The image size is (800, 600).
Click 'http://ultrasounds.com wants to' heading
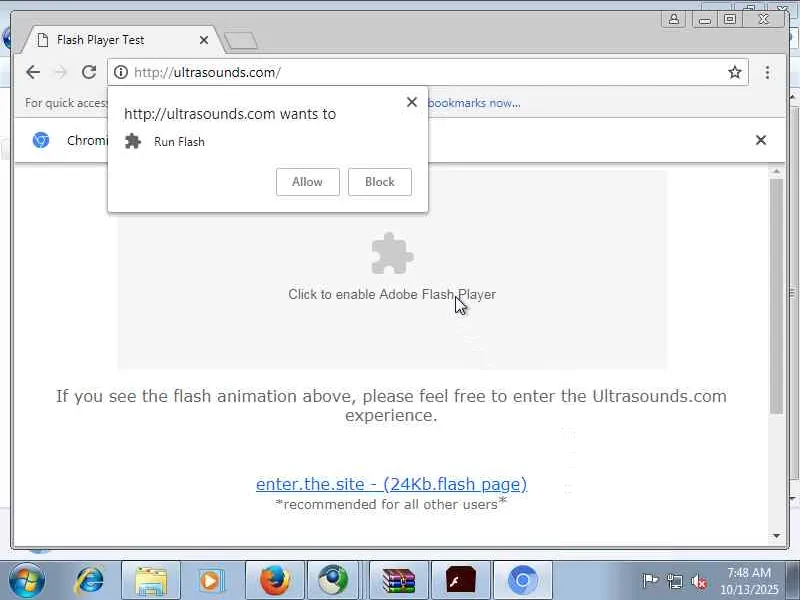(x=230, y=114)
